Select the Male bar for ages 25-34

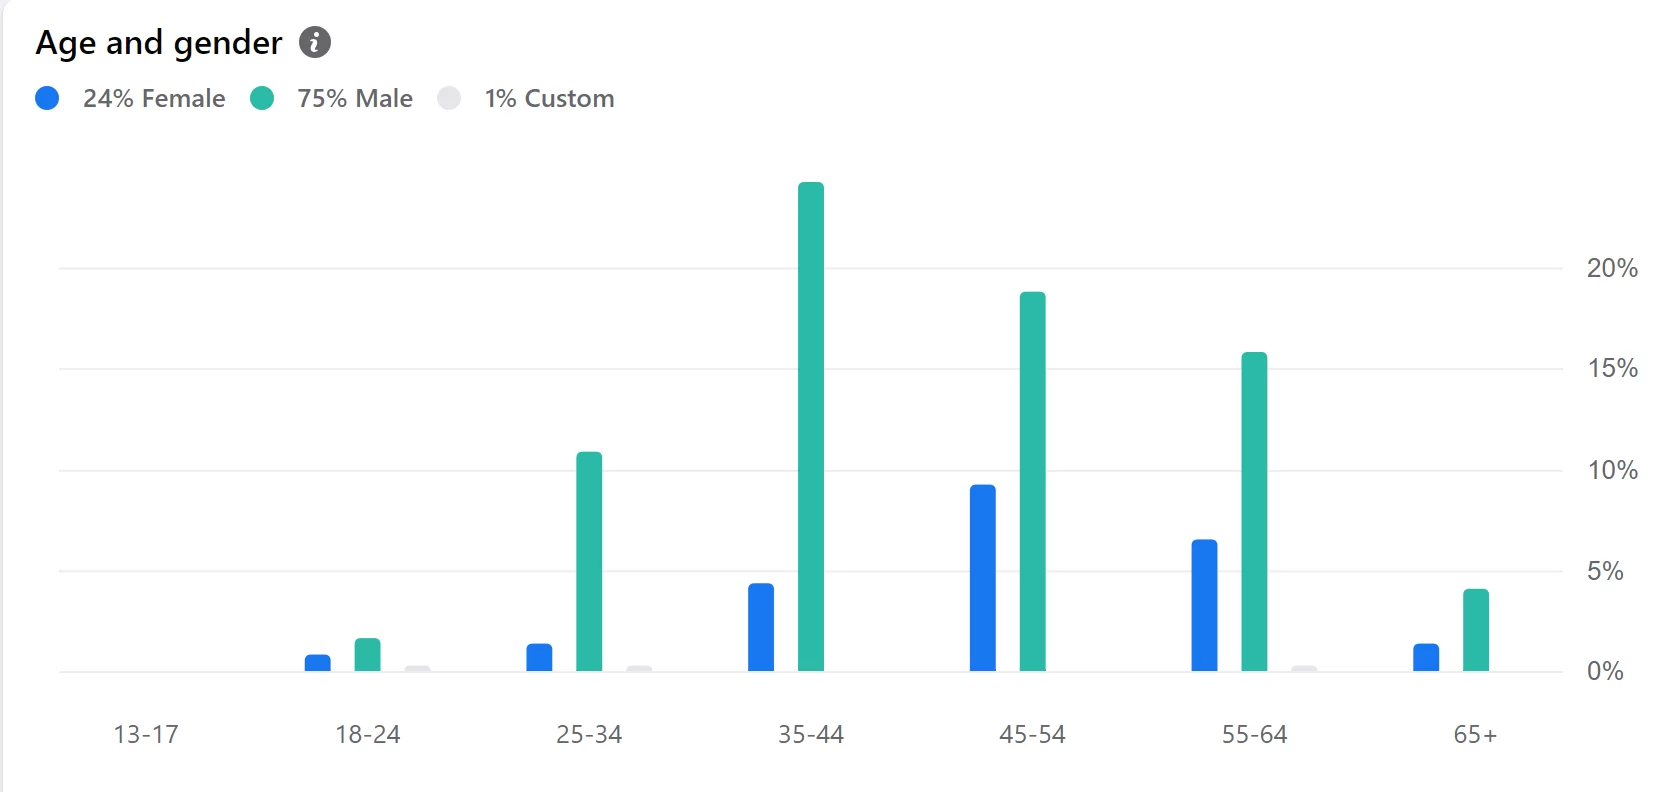(x=589, y=561)
